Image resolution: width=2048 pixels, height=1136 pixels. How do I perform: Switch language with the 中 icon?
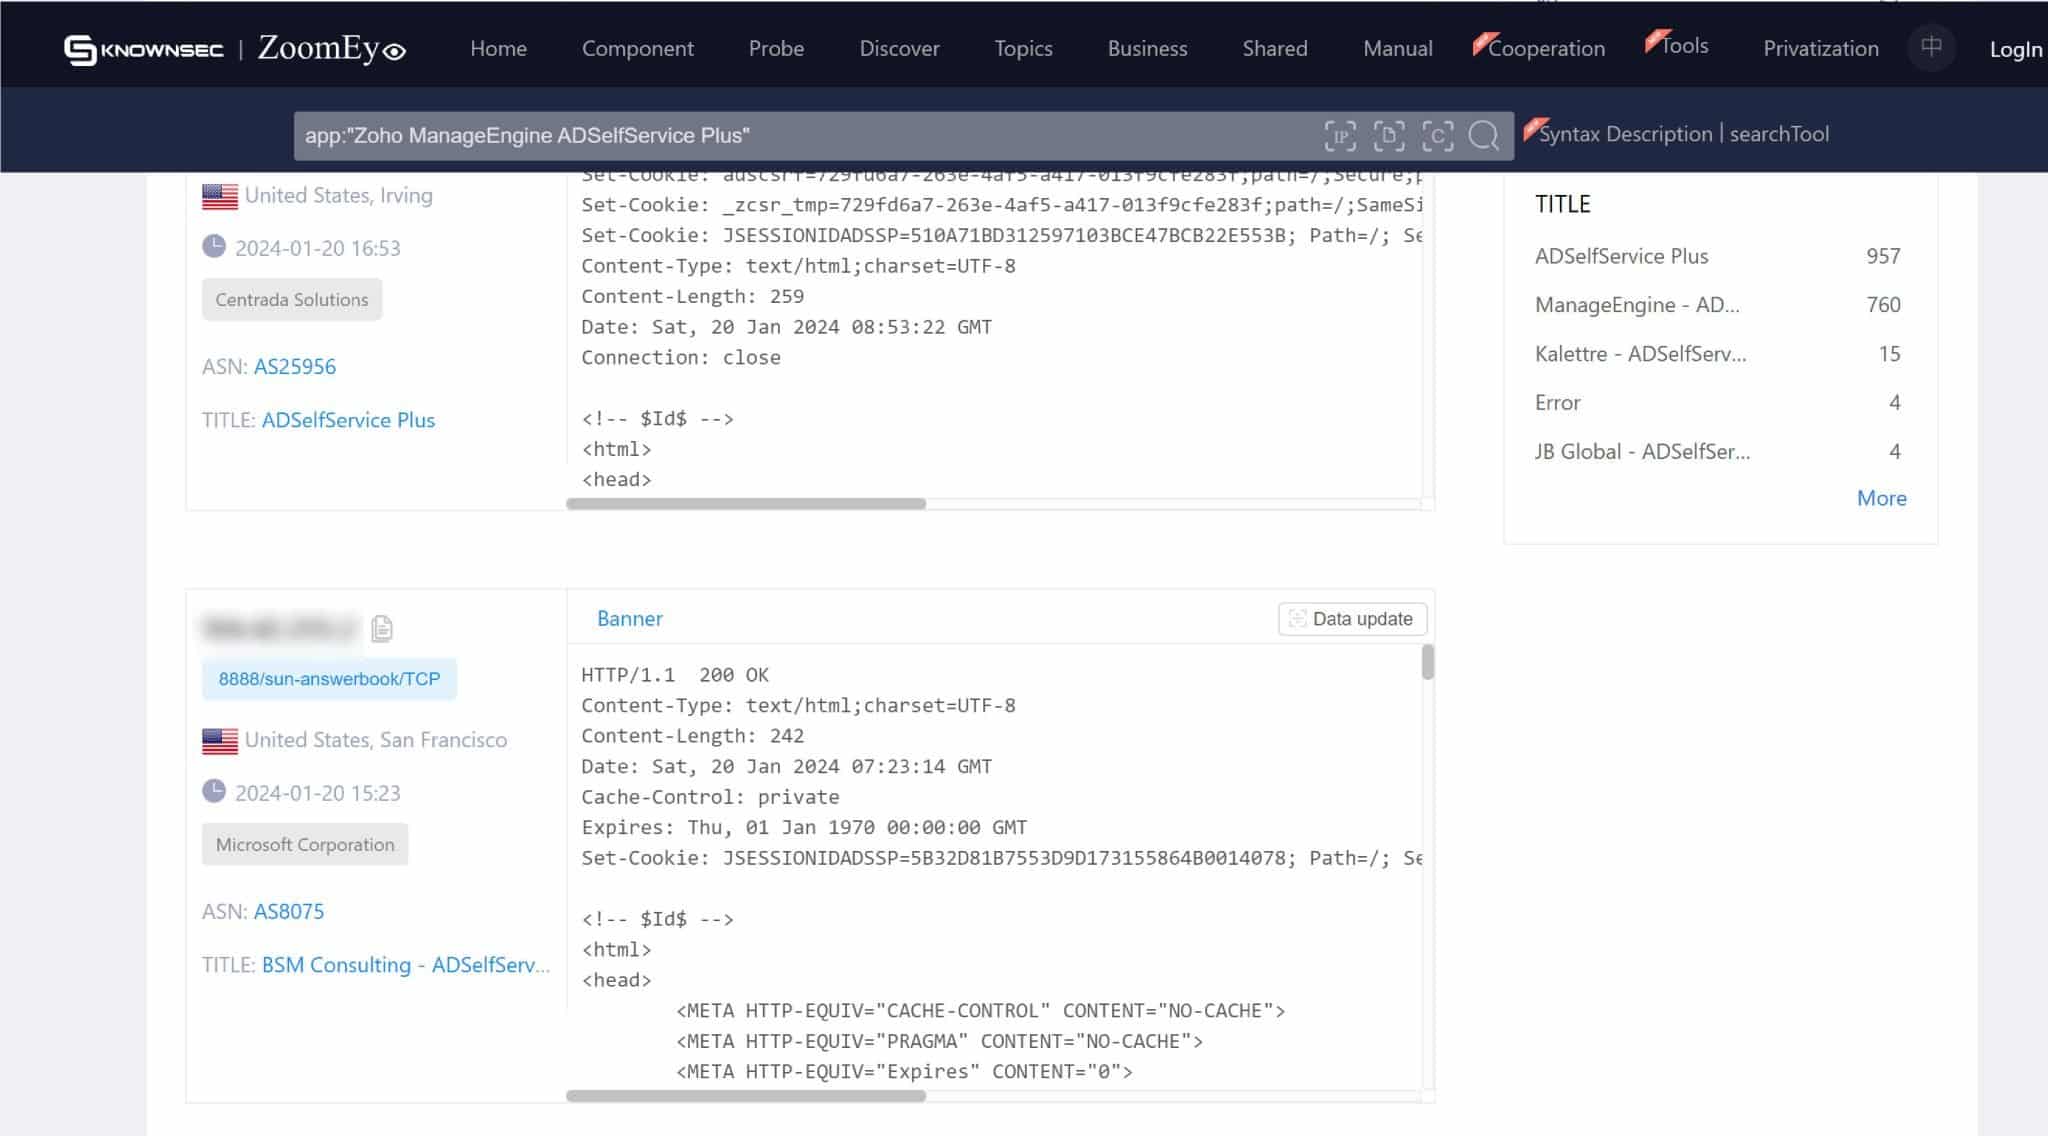click(x=1931, y=47)
